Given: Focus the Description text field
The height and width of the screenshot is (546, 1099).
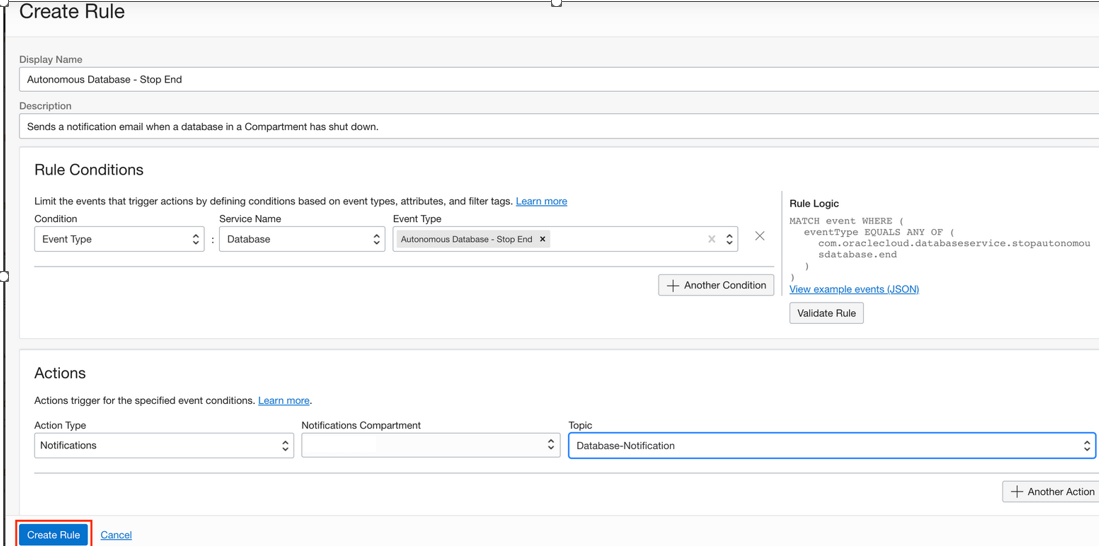Looking at the screenshot, I should [558, 127].
